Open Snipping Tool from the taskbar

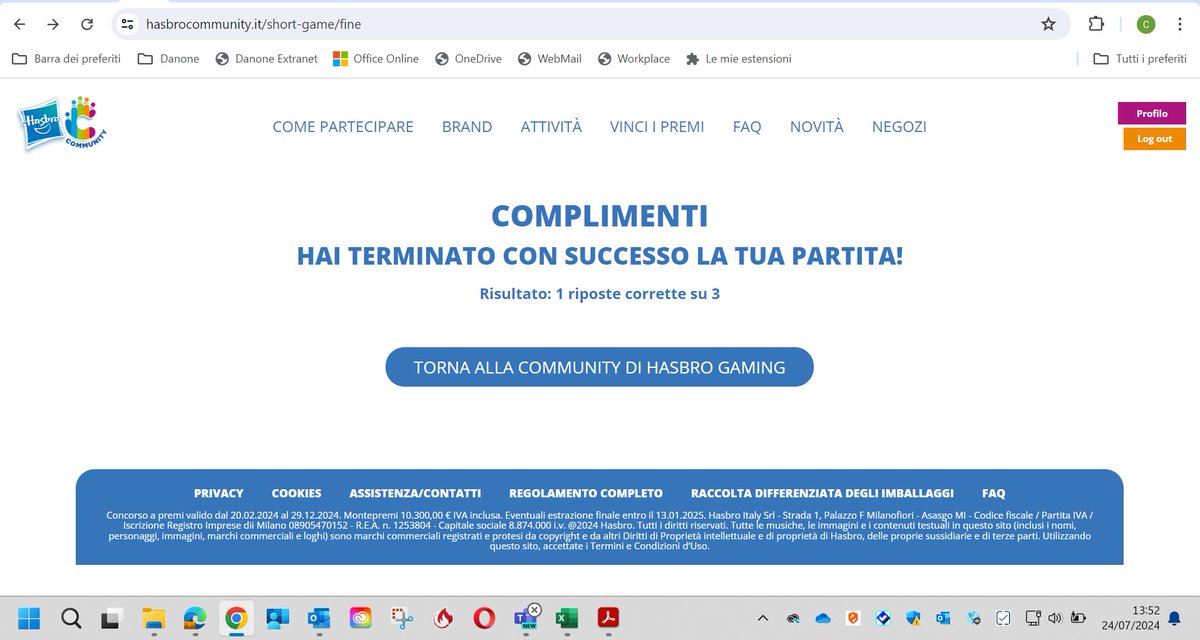(402, 618)
